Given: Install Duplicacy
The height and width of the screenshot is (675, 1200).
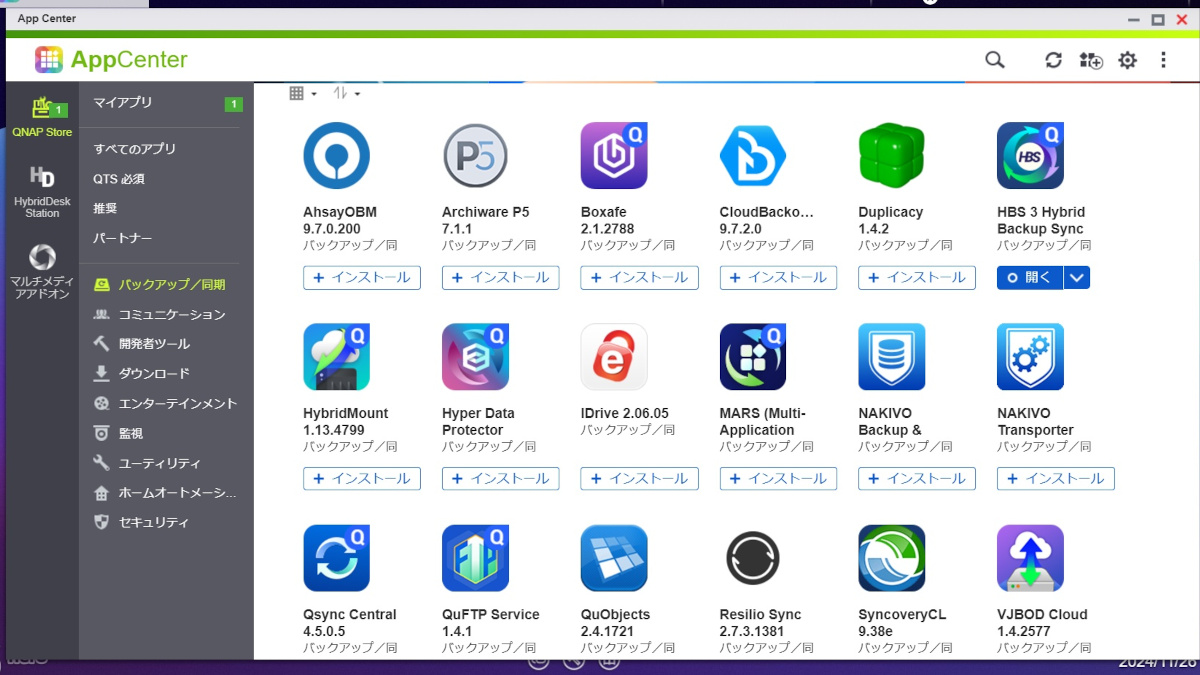Looking at the screenshot, I should [917, 278].
